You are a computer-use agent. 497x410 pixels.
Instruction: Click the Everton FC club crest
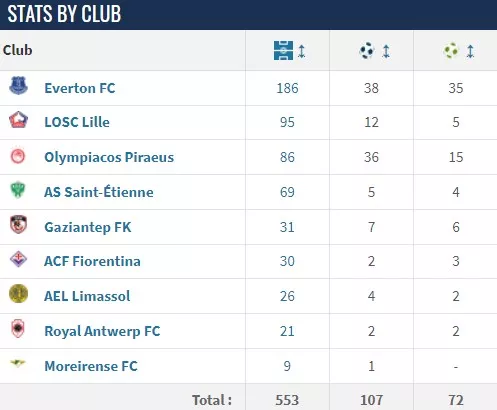coord(18,86)
